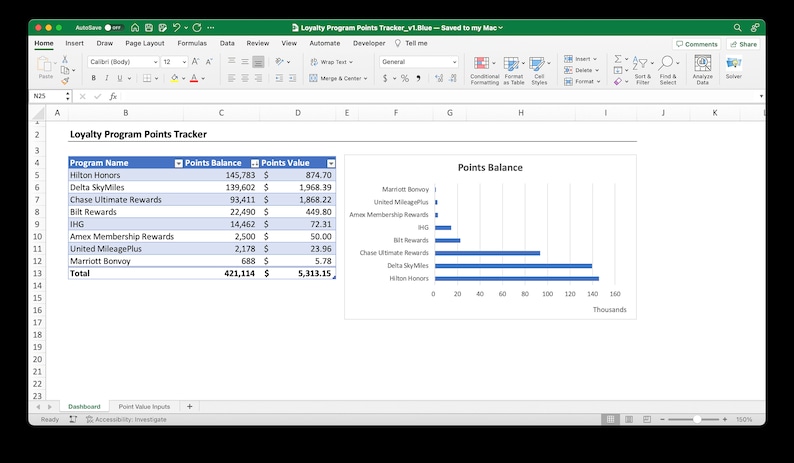Toggle Bottom Align in alignment group
This screenshot has height=463, width=794.
258,62
